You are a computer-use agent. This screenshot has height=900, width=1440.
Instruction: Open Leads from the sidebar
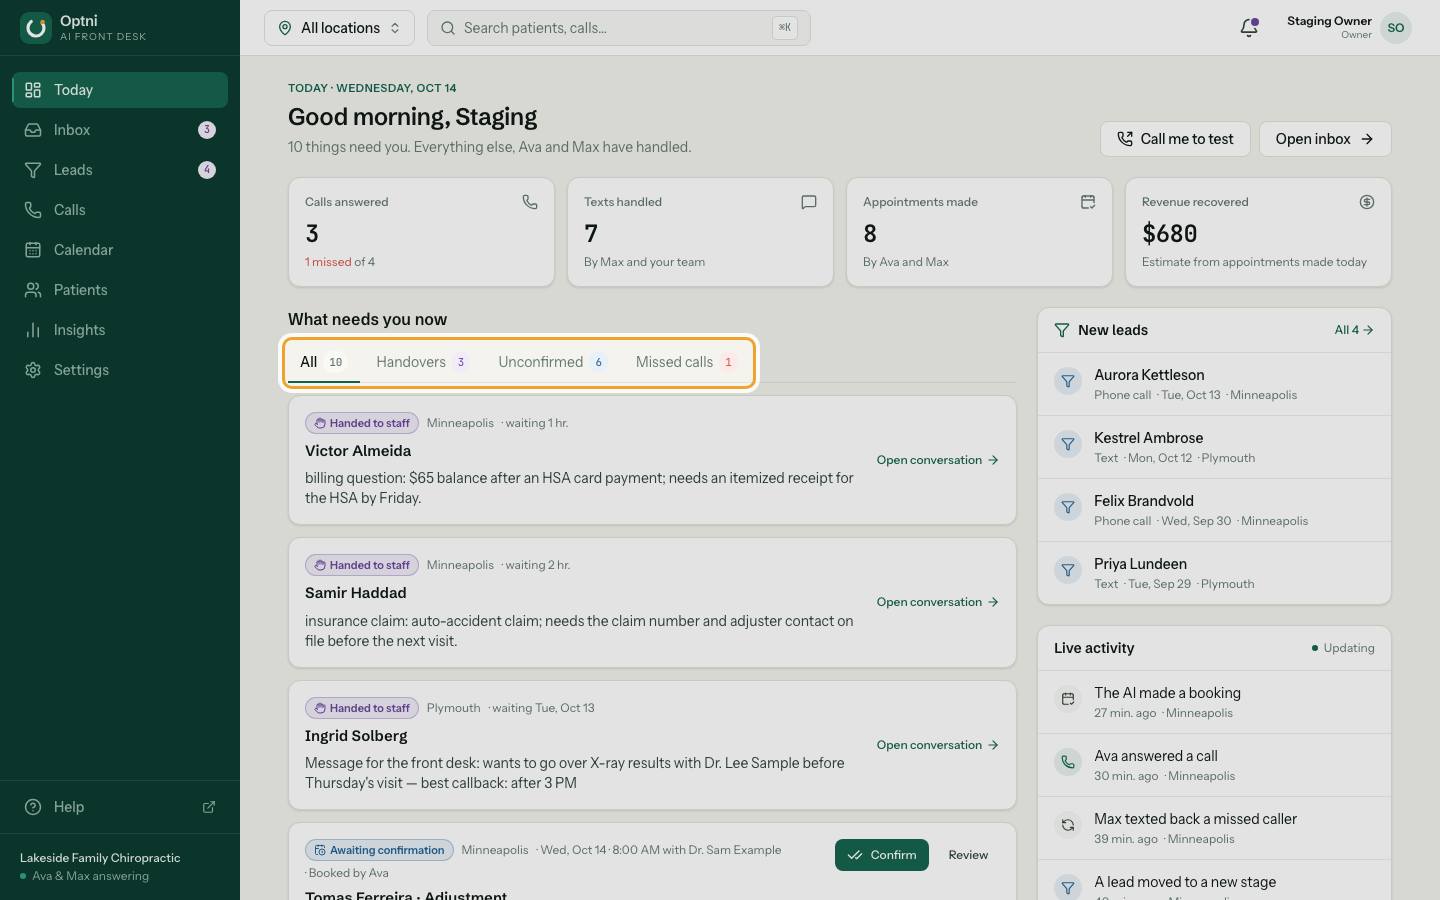pyautogui.click(x=120, y=170)
